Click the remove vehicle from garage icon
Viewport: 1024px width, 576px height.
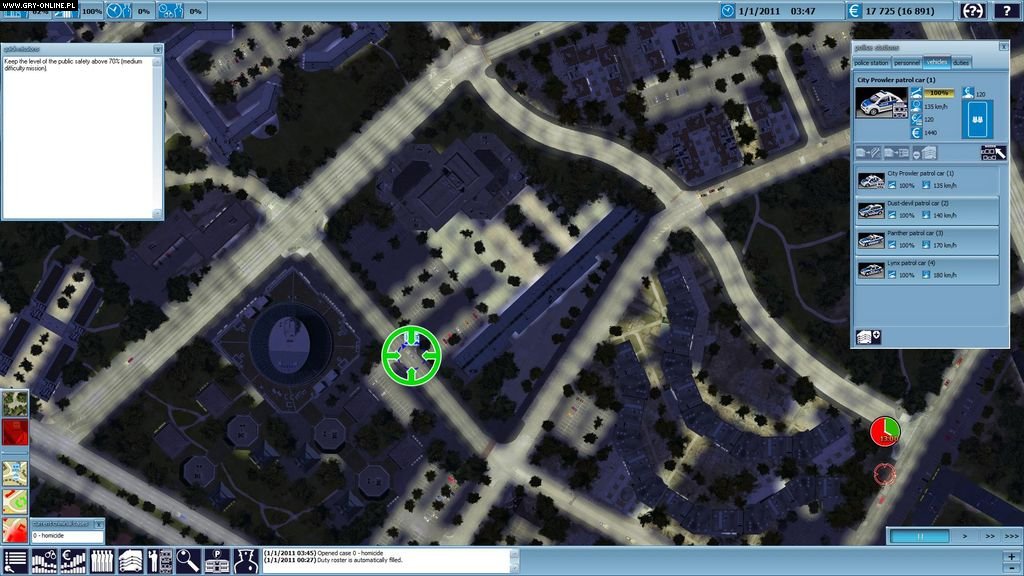(x=925, y=153)
